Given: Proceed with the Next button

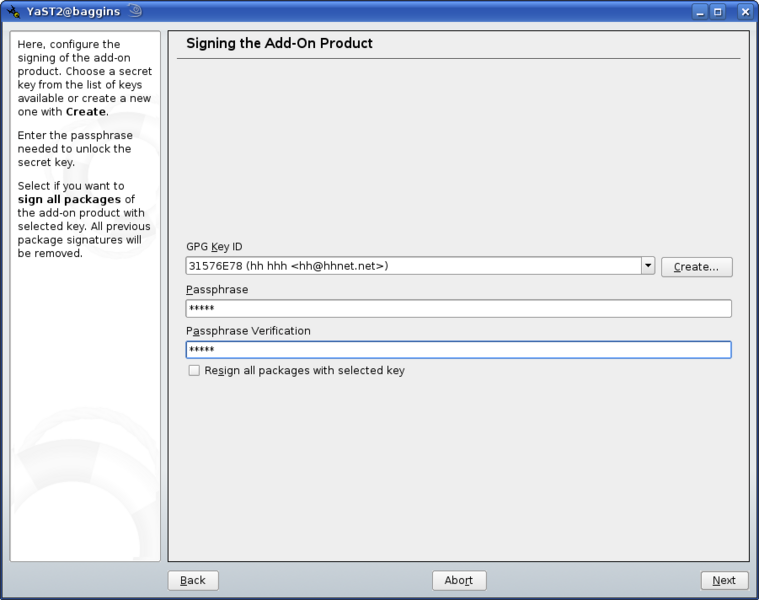Looking at the screenshot, I should pyautogui.click(x=724, y=580).
